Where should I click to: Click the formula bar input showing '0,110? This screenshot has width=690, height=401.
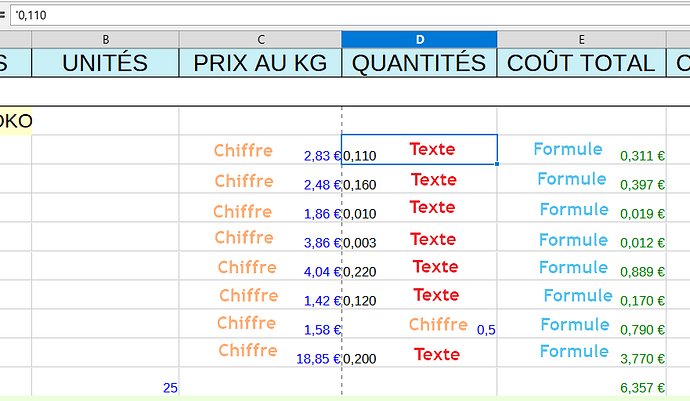pyautogui.click(x=340, y=15)
